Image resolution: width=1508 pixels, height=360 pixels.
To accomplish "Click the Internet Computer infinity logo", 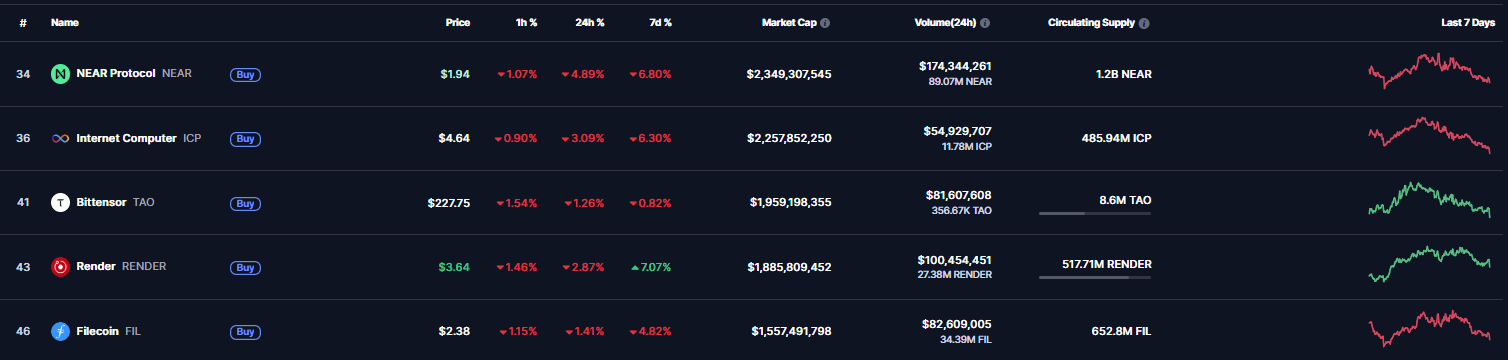I will 59,138.
